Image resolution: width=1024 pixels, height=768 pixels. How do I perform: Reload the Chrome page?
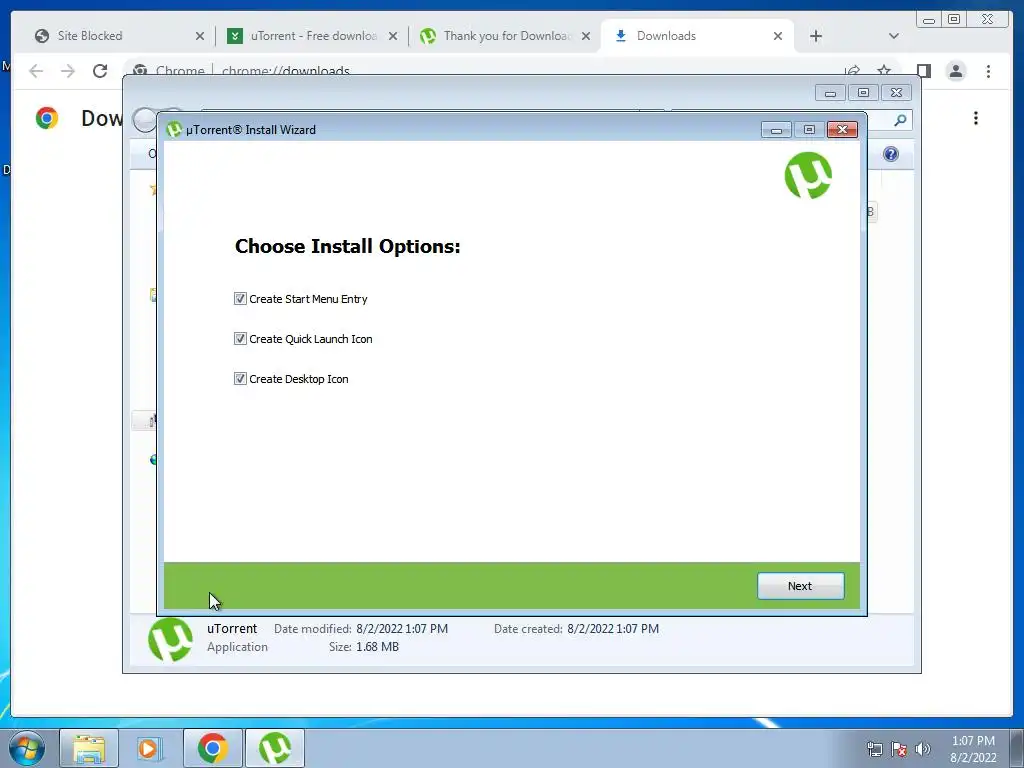(x=100, y=71)
